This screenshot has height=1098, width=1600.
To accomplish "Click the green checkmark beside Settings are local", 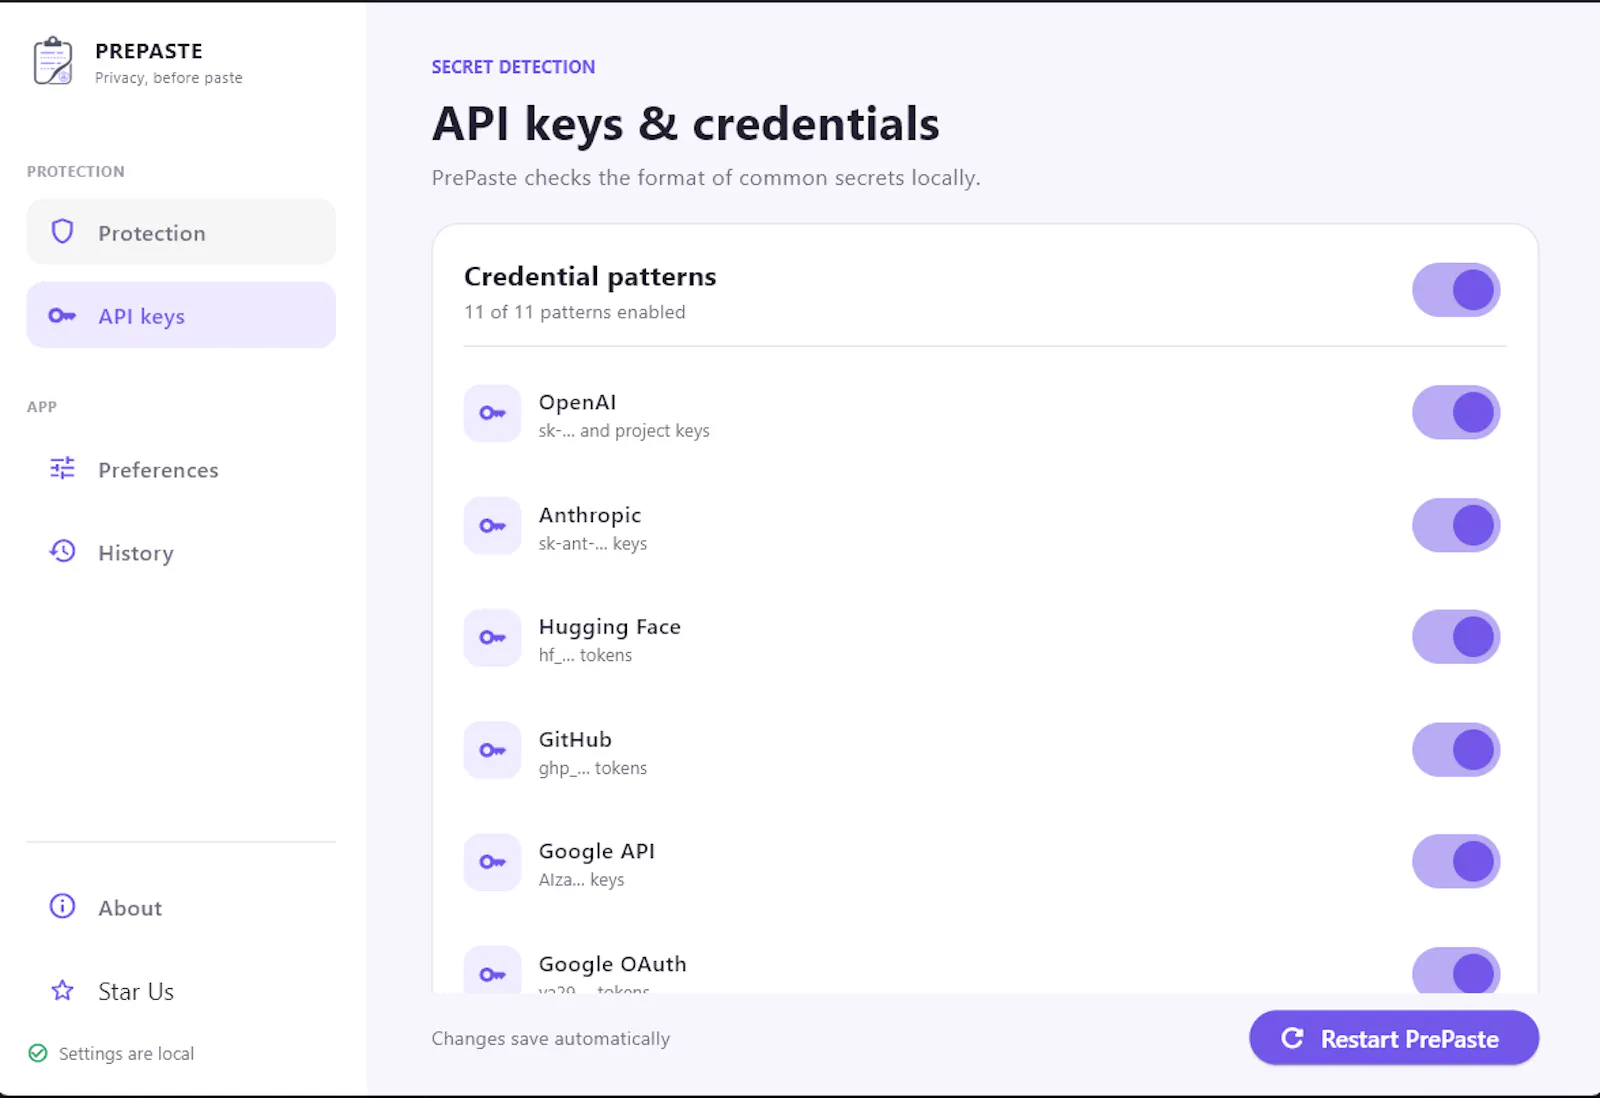I will point(38,1053).
